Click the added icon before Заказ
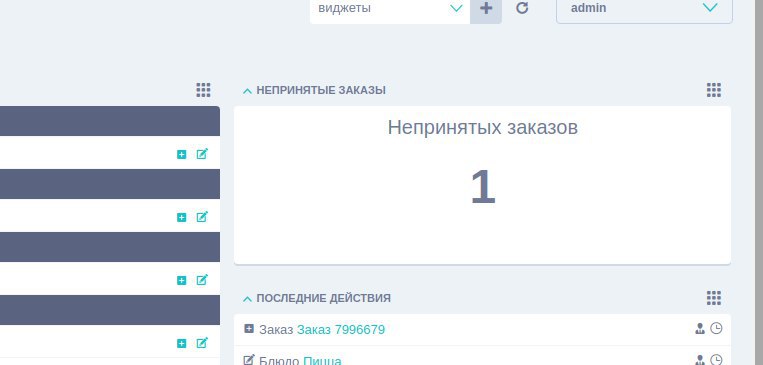 coord(249,329)
